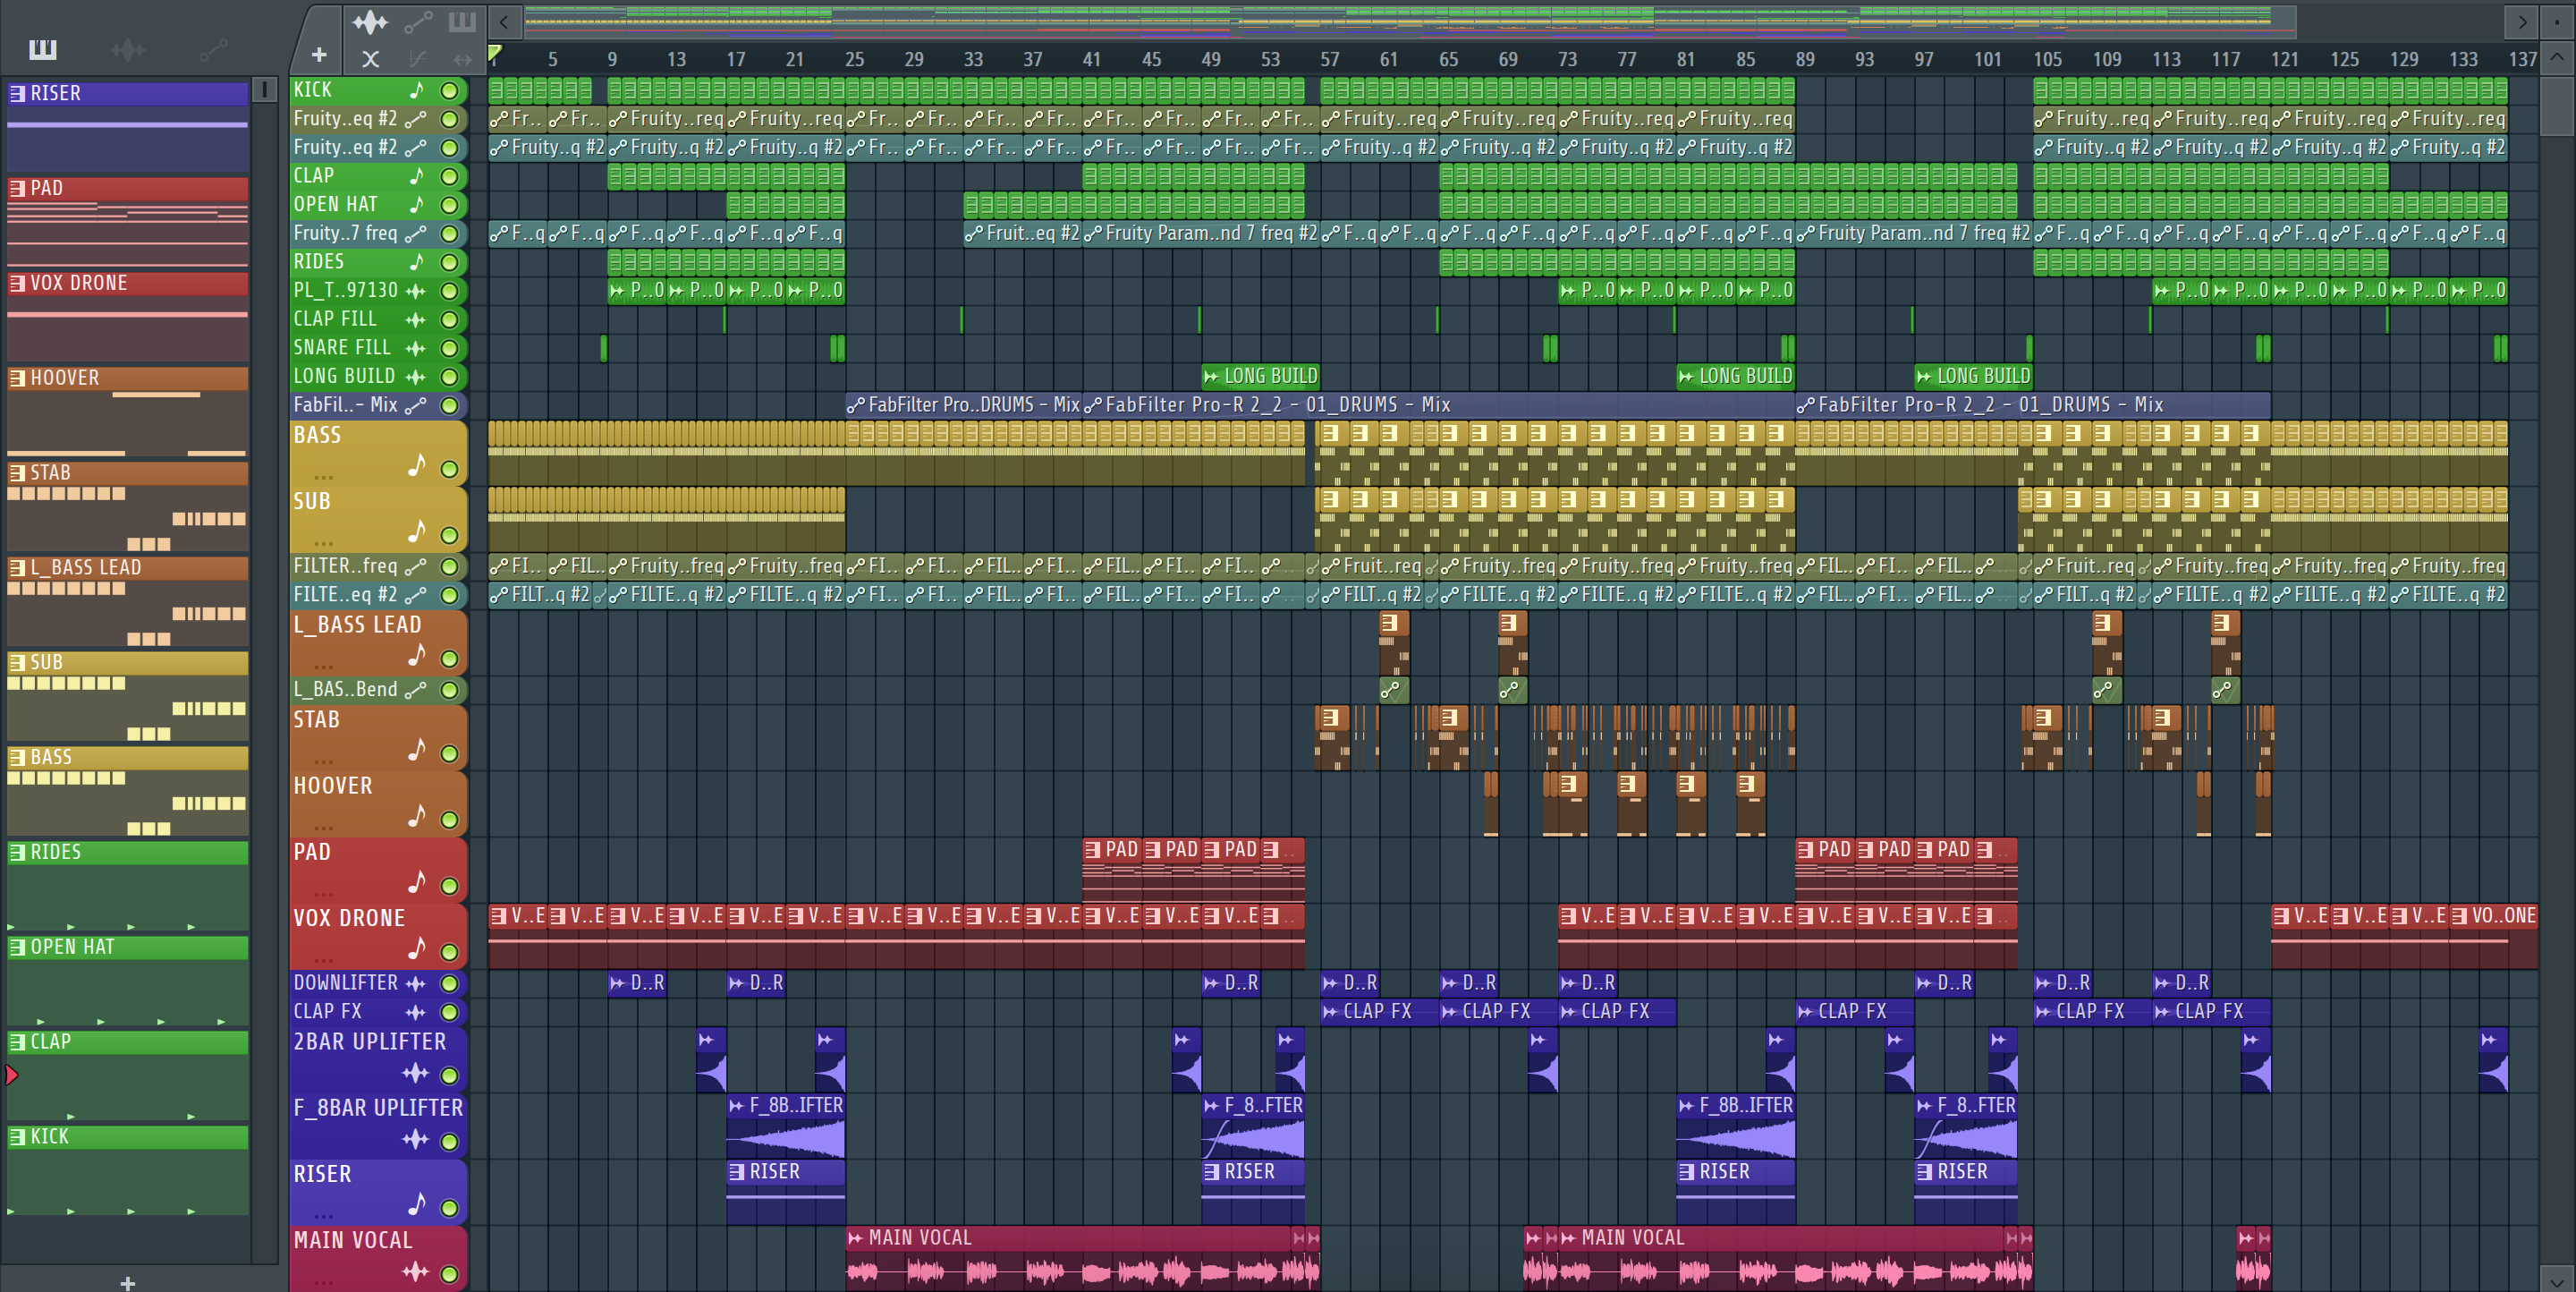Image resolution: width=2576 pixels, height=1292 pixels.
Task: Show automation clips in the picker panel
Action: click(213, 49)
